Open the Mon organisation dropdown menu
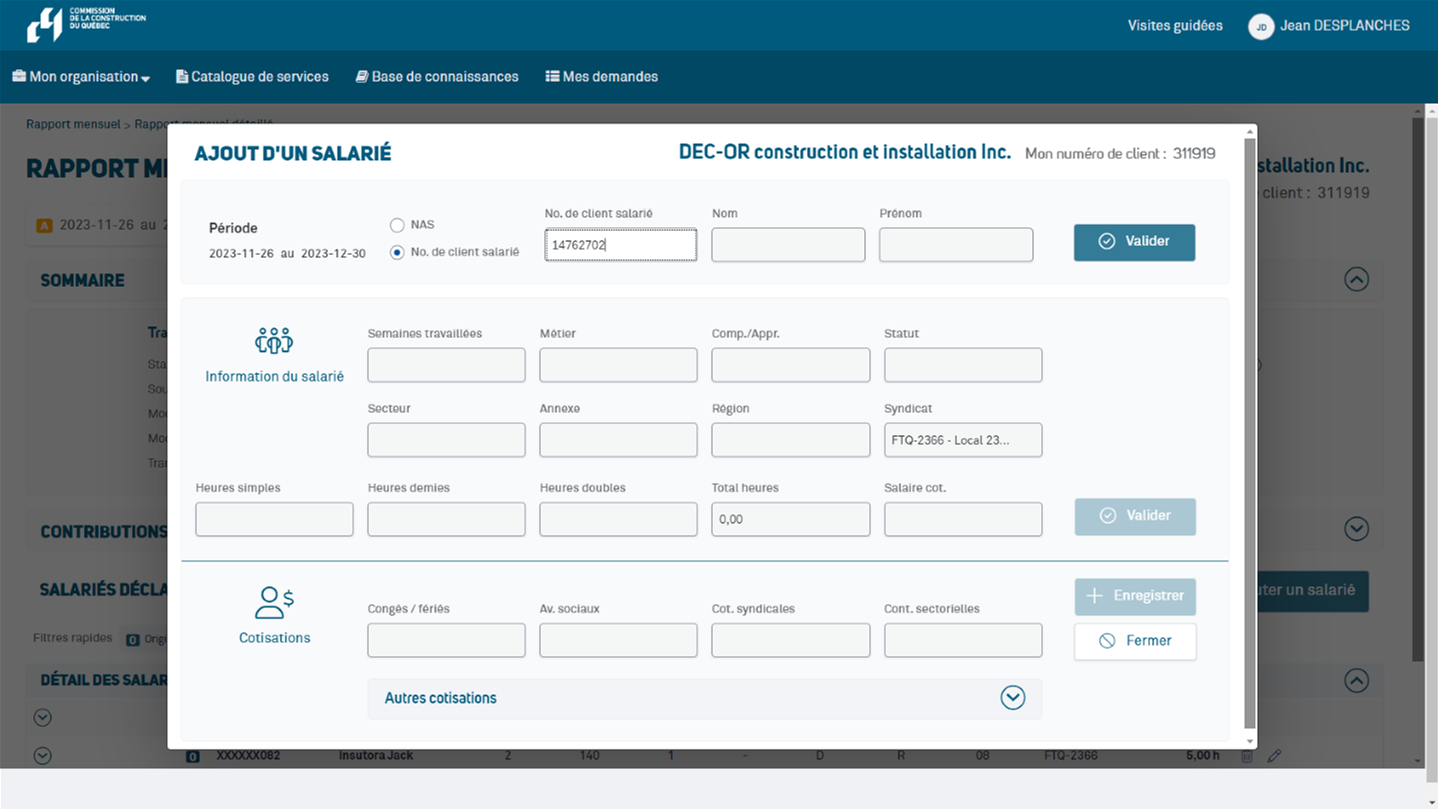This screenshot has width=1438, height=809. [81, 77]
